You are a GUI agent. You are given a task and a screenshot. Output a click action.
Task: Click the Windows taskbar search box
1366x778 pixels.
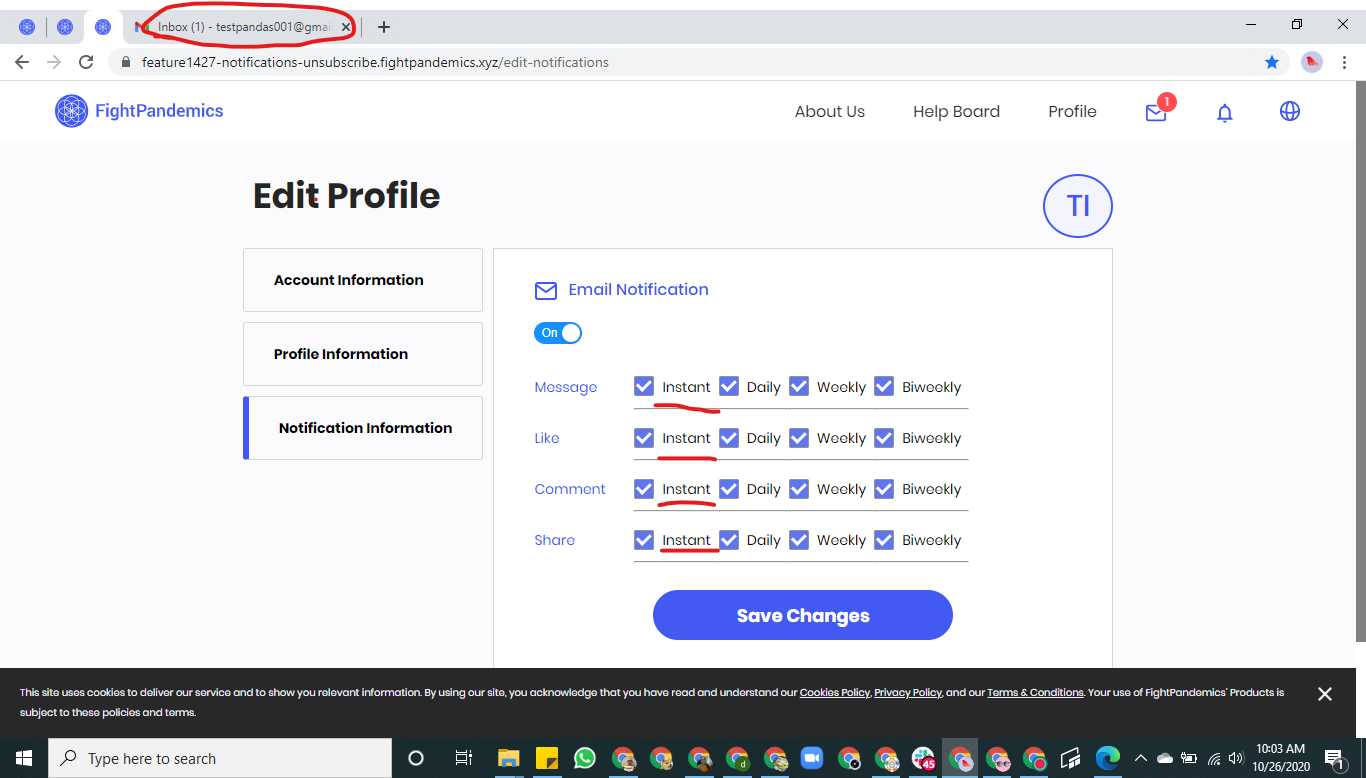click(x=220, y=758)
